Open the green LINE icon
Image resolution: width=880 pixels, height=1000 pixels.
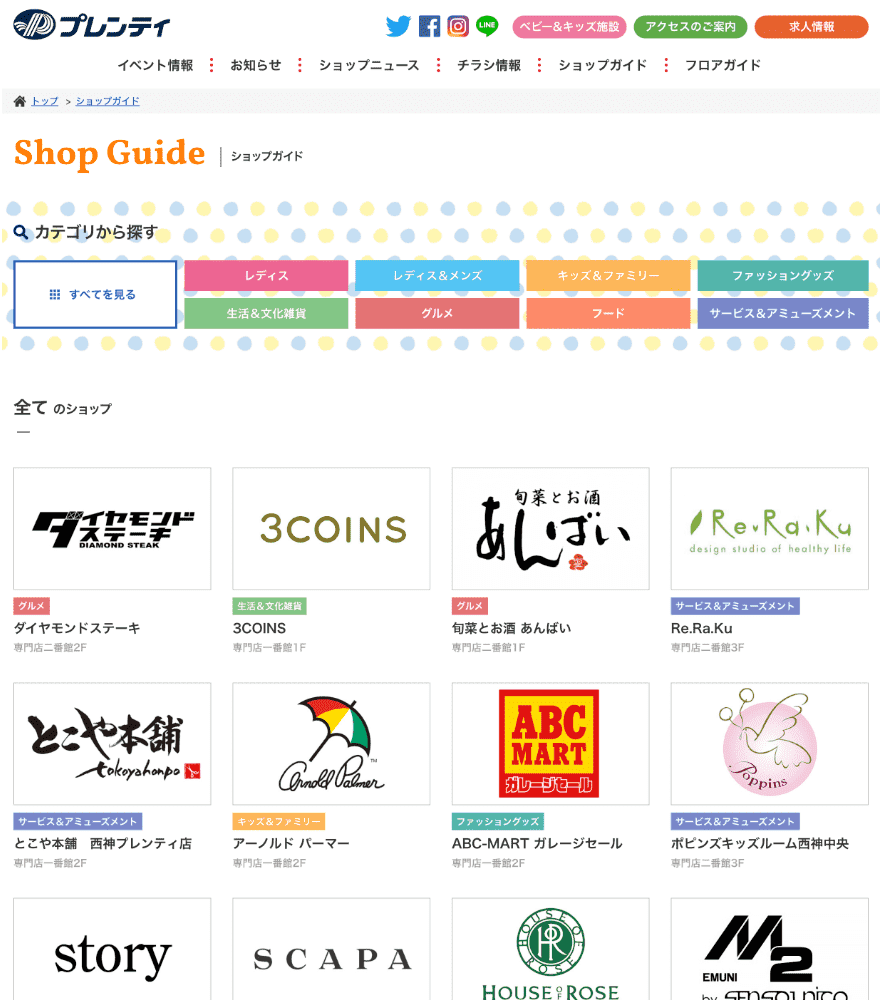pyautogui.click(x=487, y=26)
